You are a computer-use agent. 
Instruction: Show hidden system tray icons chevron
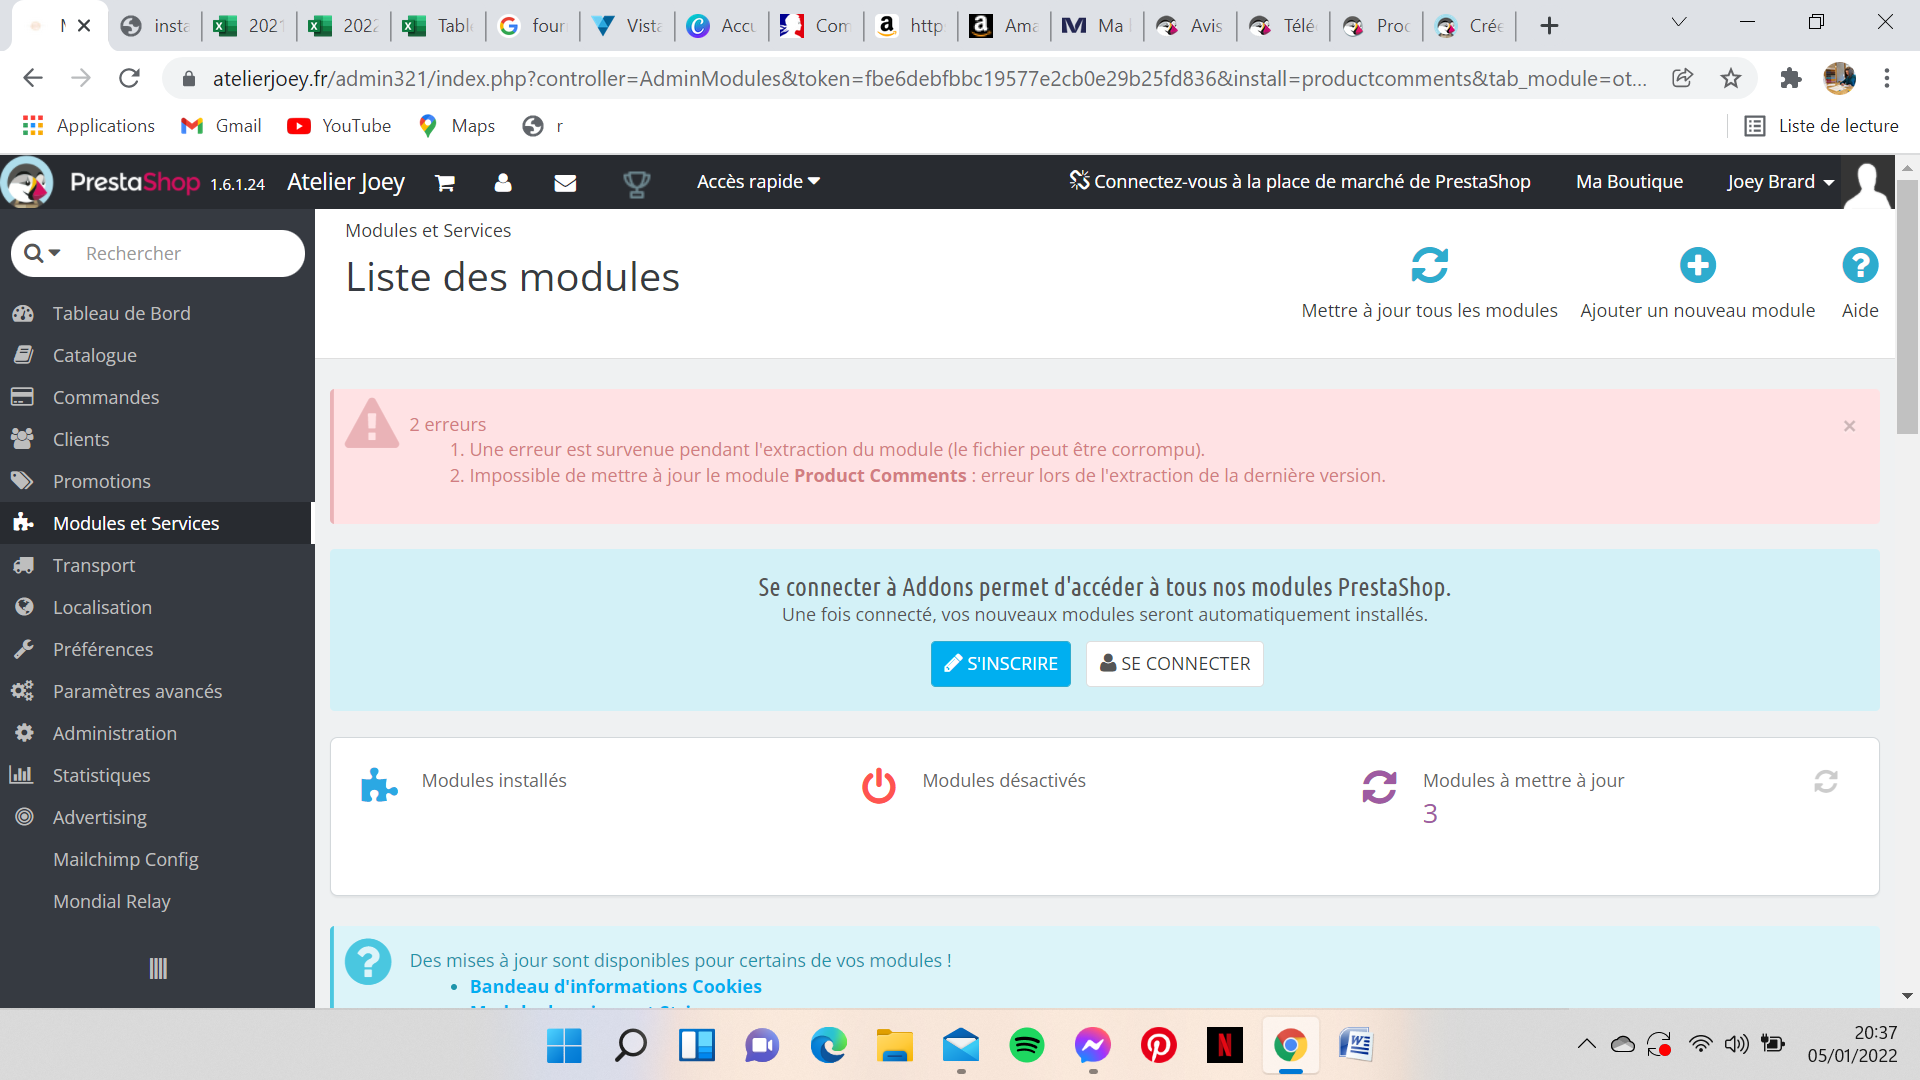coord(1586,1044)
